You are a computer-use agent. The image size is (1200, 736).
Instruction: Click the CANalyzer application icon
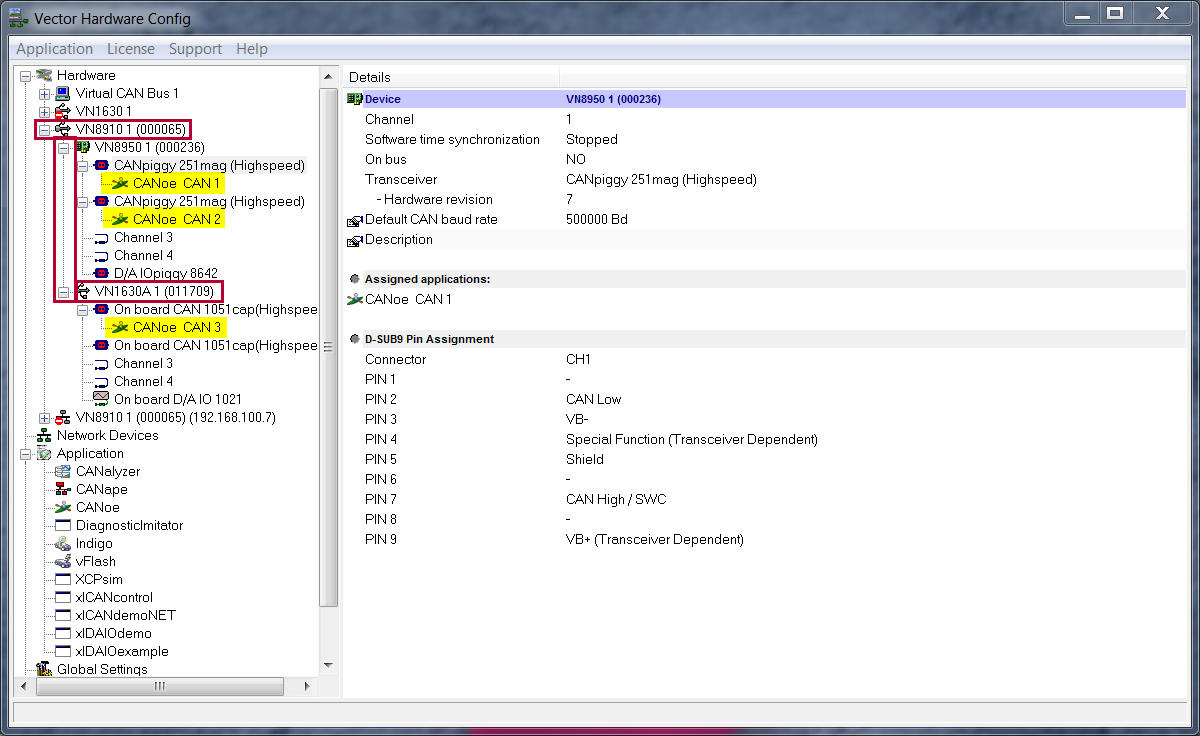click(x=63, y=472)
